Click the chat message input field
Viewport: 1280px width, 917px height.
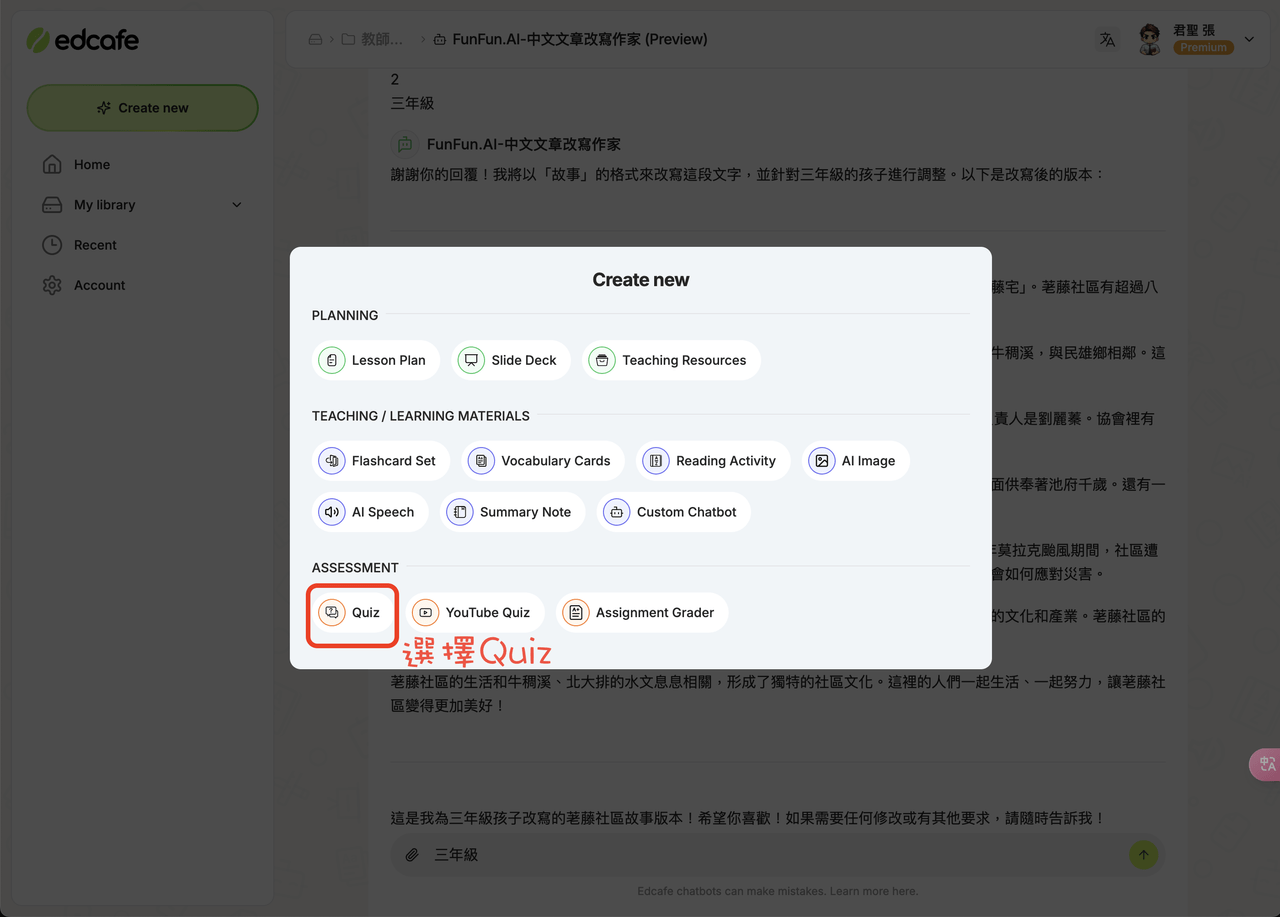[x=778, y=855]
